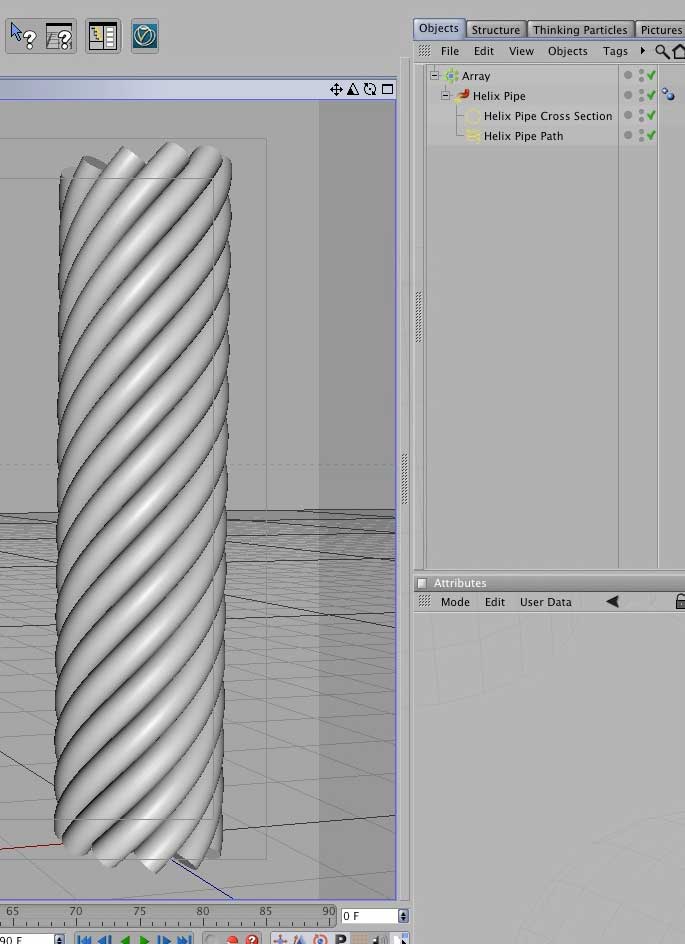Toggle rotation keyframe recording icon
The image size is (685, 944).
[320, 939]
